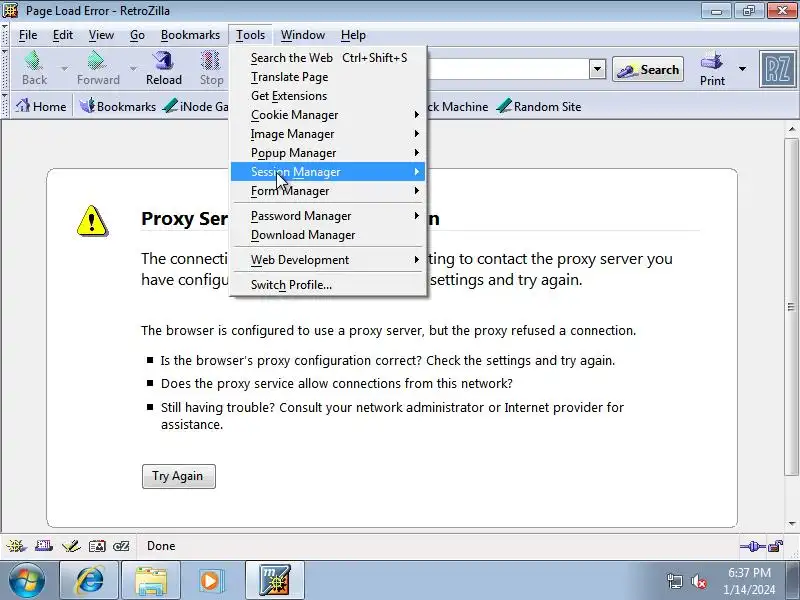
Task: Collapse the menu bar toolbar grippy
Action: point(5,35)
